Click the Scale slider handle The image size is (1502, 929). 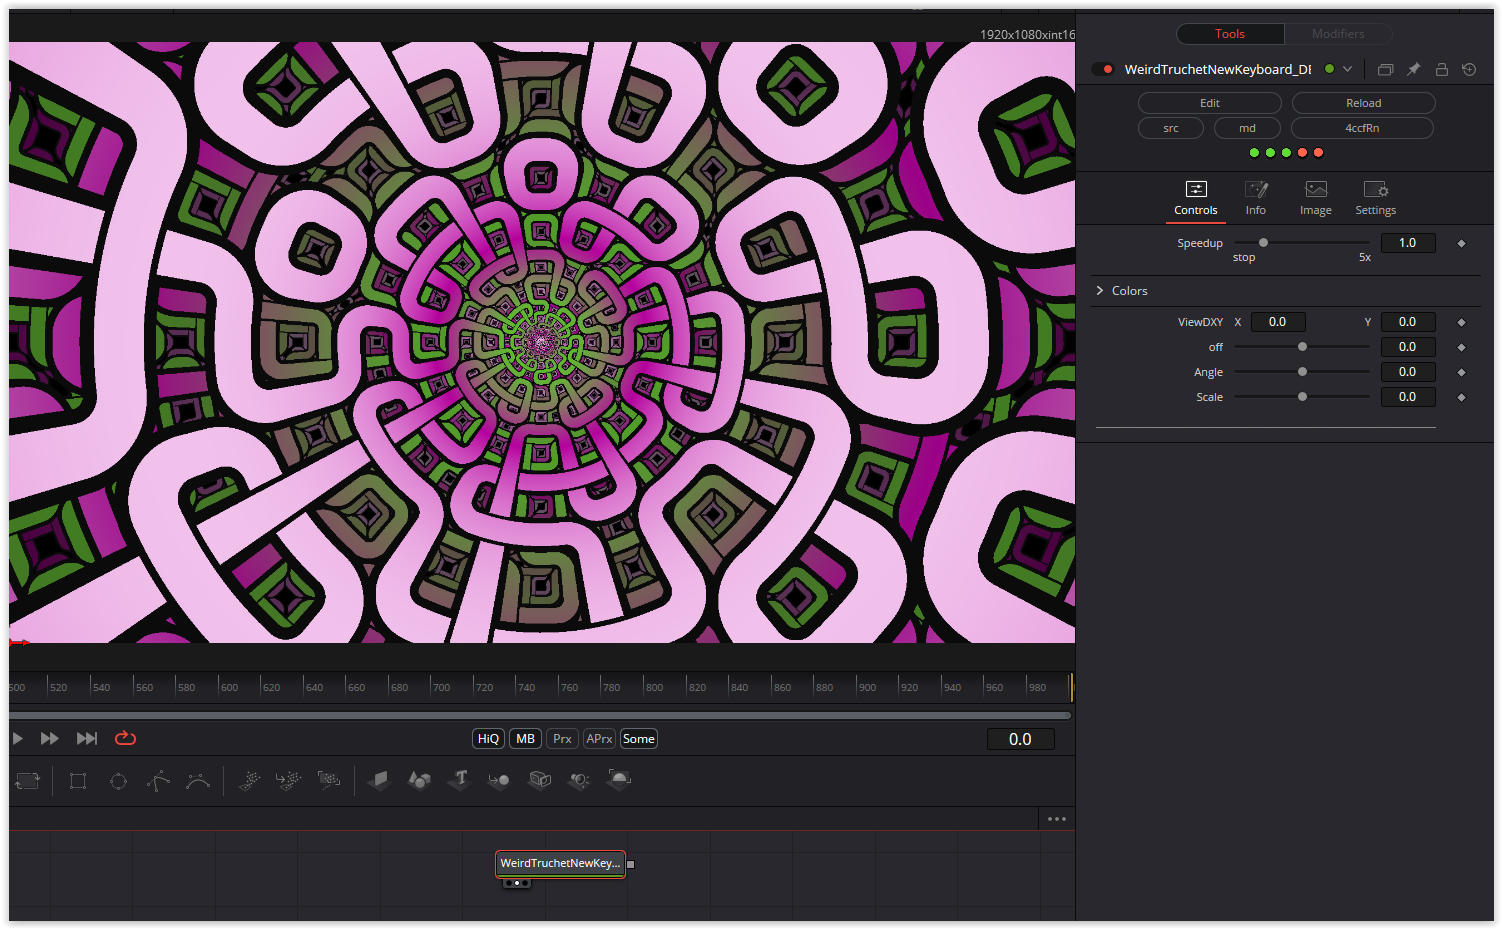click(1302, 397)
